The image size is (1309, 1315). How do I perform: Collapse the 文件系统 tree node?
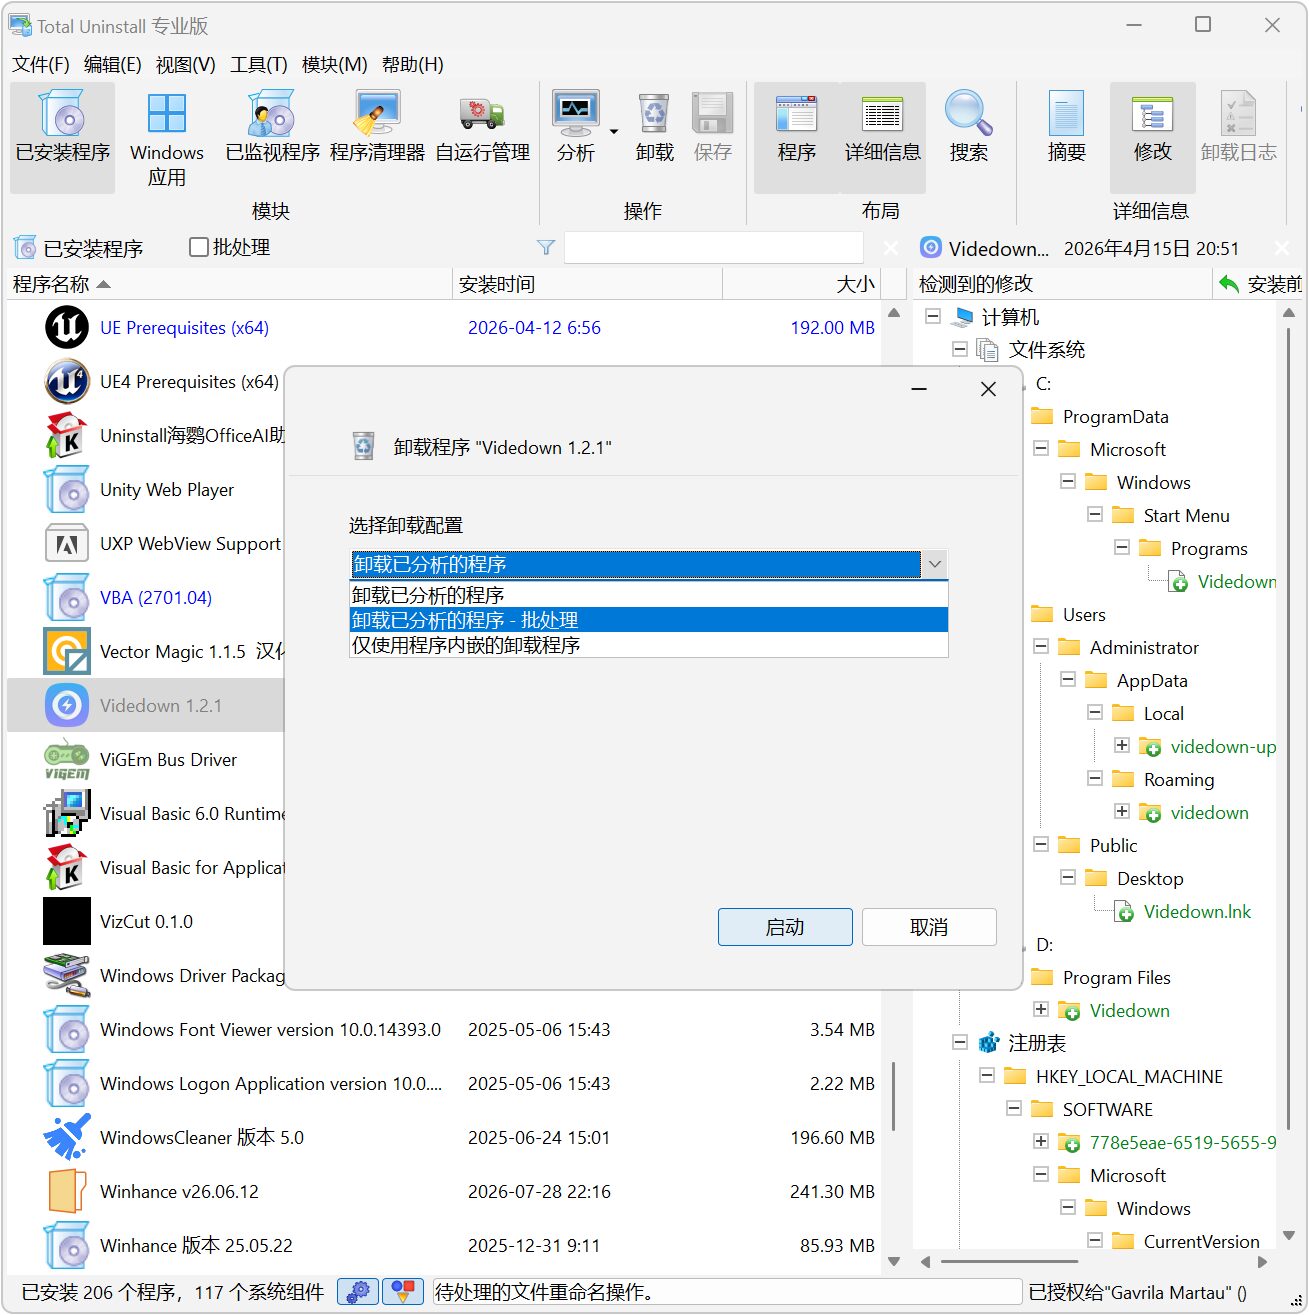coord(960,350)
